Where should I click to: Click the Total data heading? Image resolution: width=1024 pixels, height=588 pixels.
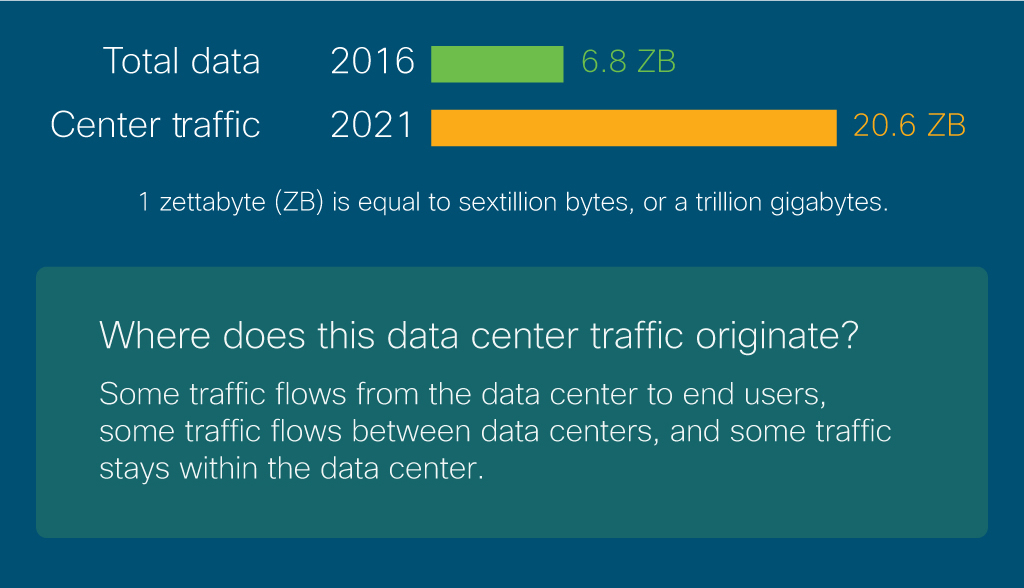click(182, 61)
